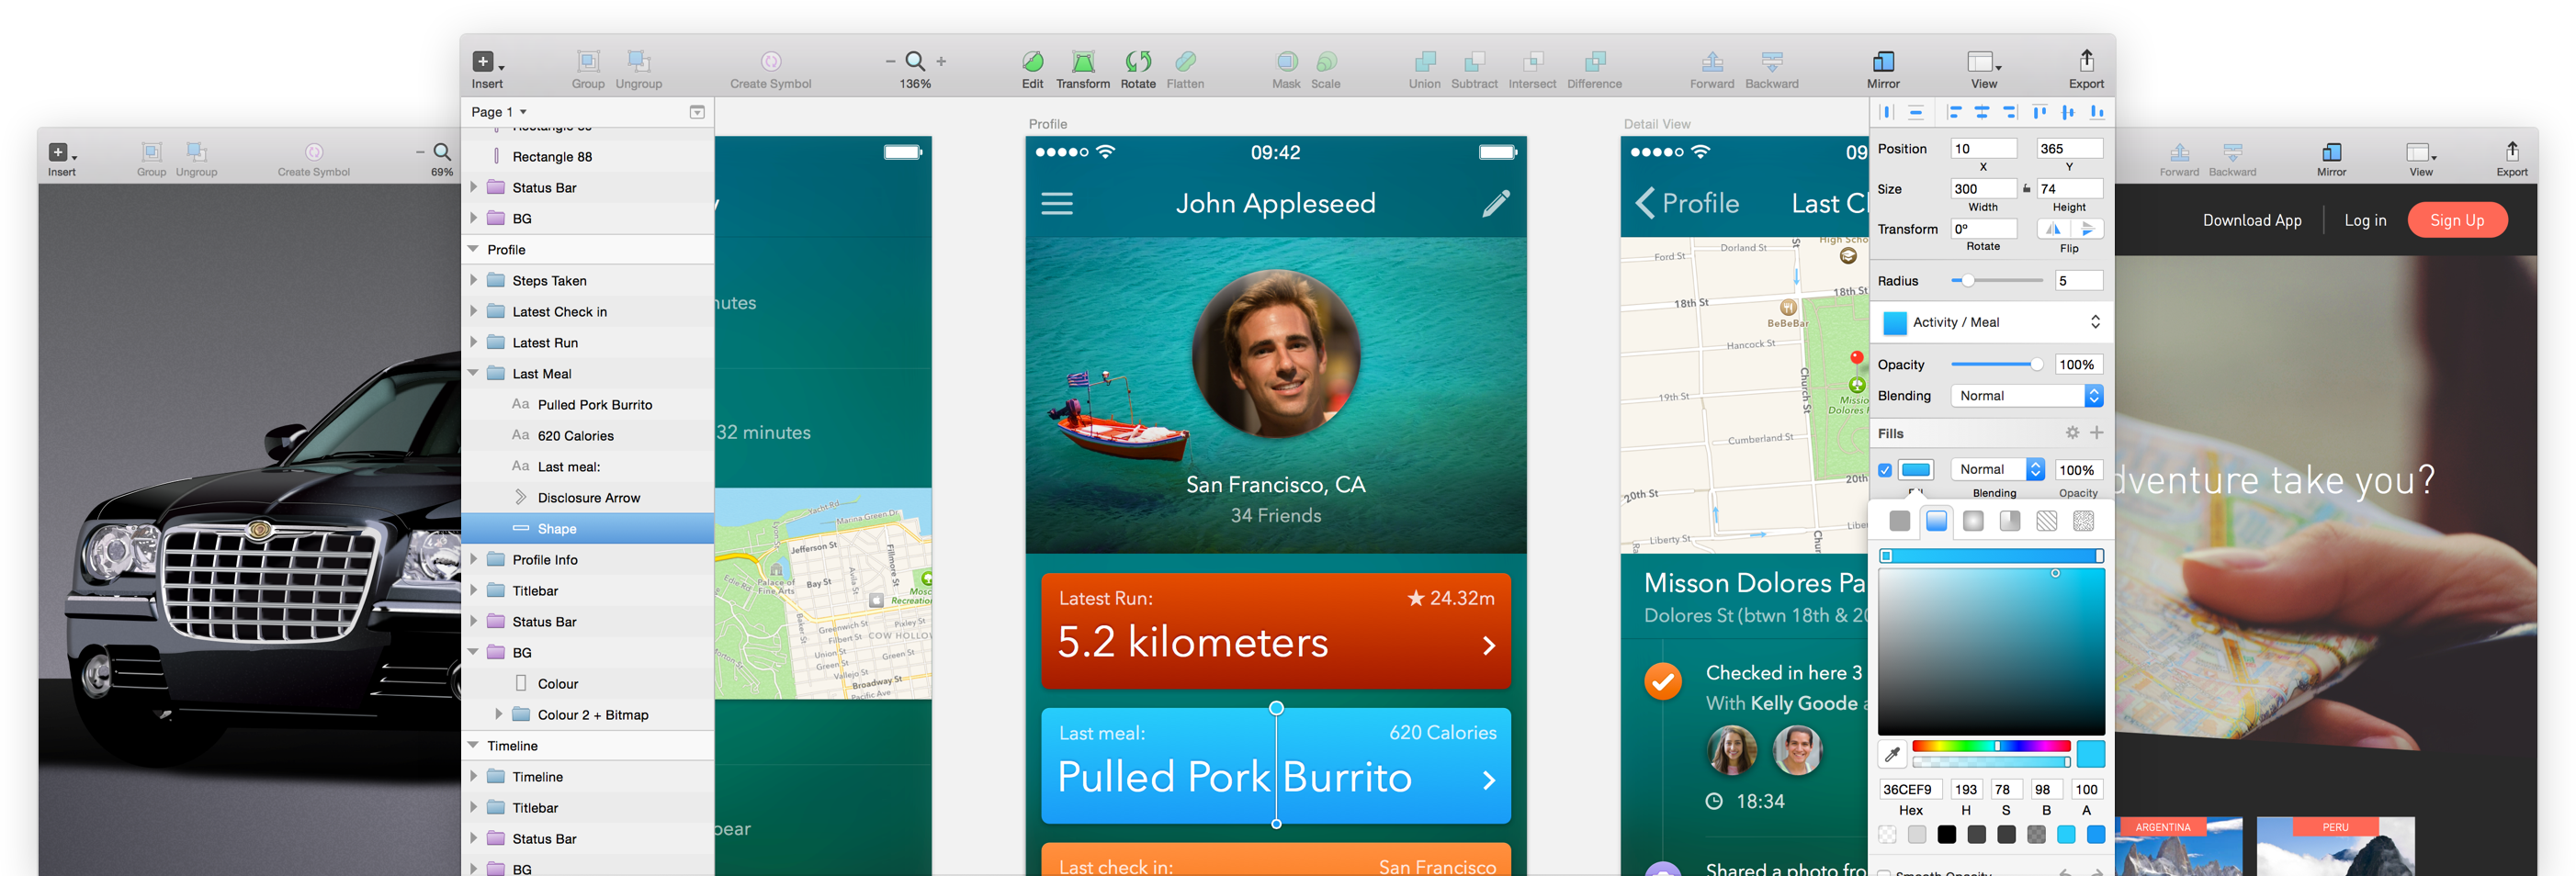
Task: Expand the Profile Info folder
Action: coord(473,559)
